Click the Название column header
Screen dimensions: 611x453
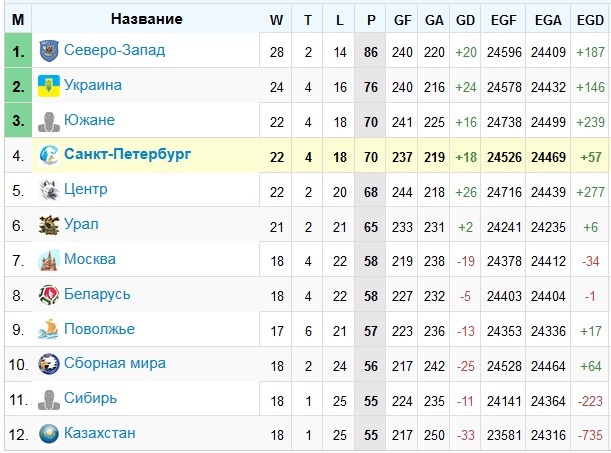point(147,19)
